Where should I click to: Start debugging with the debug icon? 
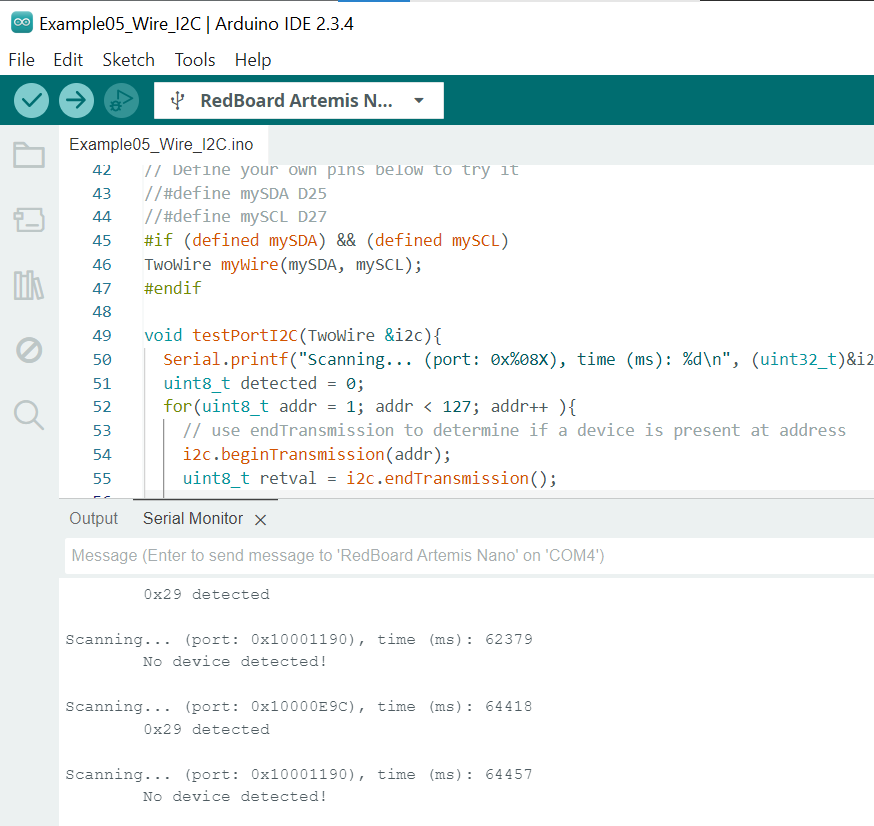click(x=122, y=100)
